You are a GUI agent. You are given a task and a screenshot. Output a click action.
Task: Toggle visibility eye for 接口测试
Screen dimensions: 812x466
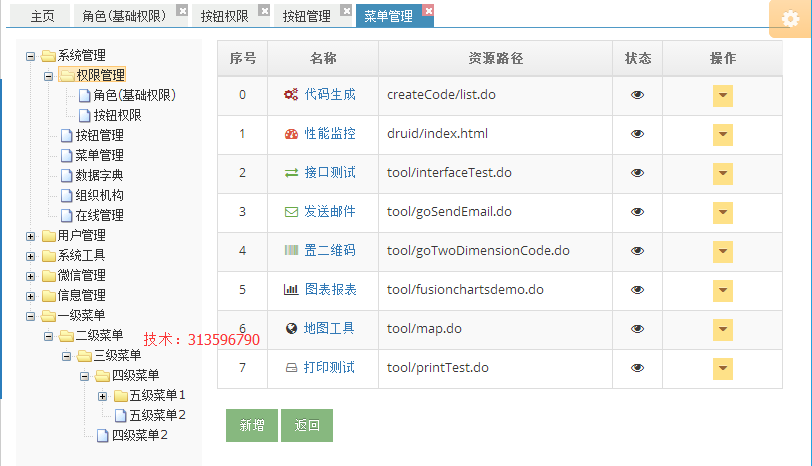click(x=637, y=173)
